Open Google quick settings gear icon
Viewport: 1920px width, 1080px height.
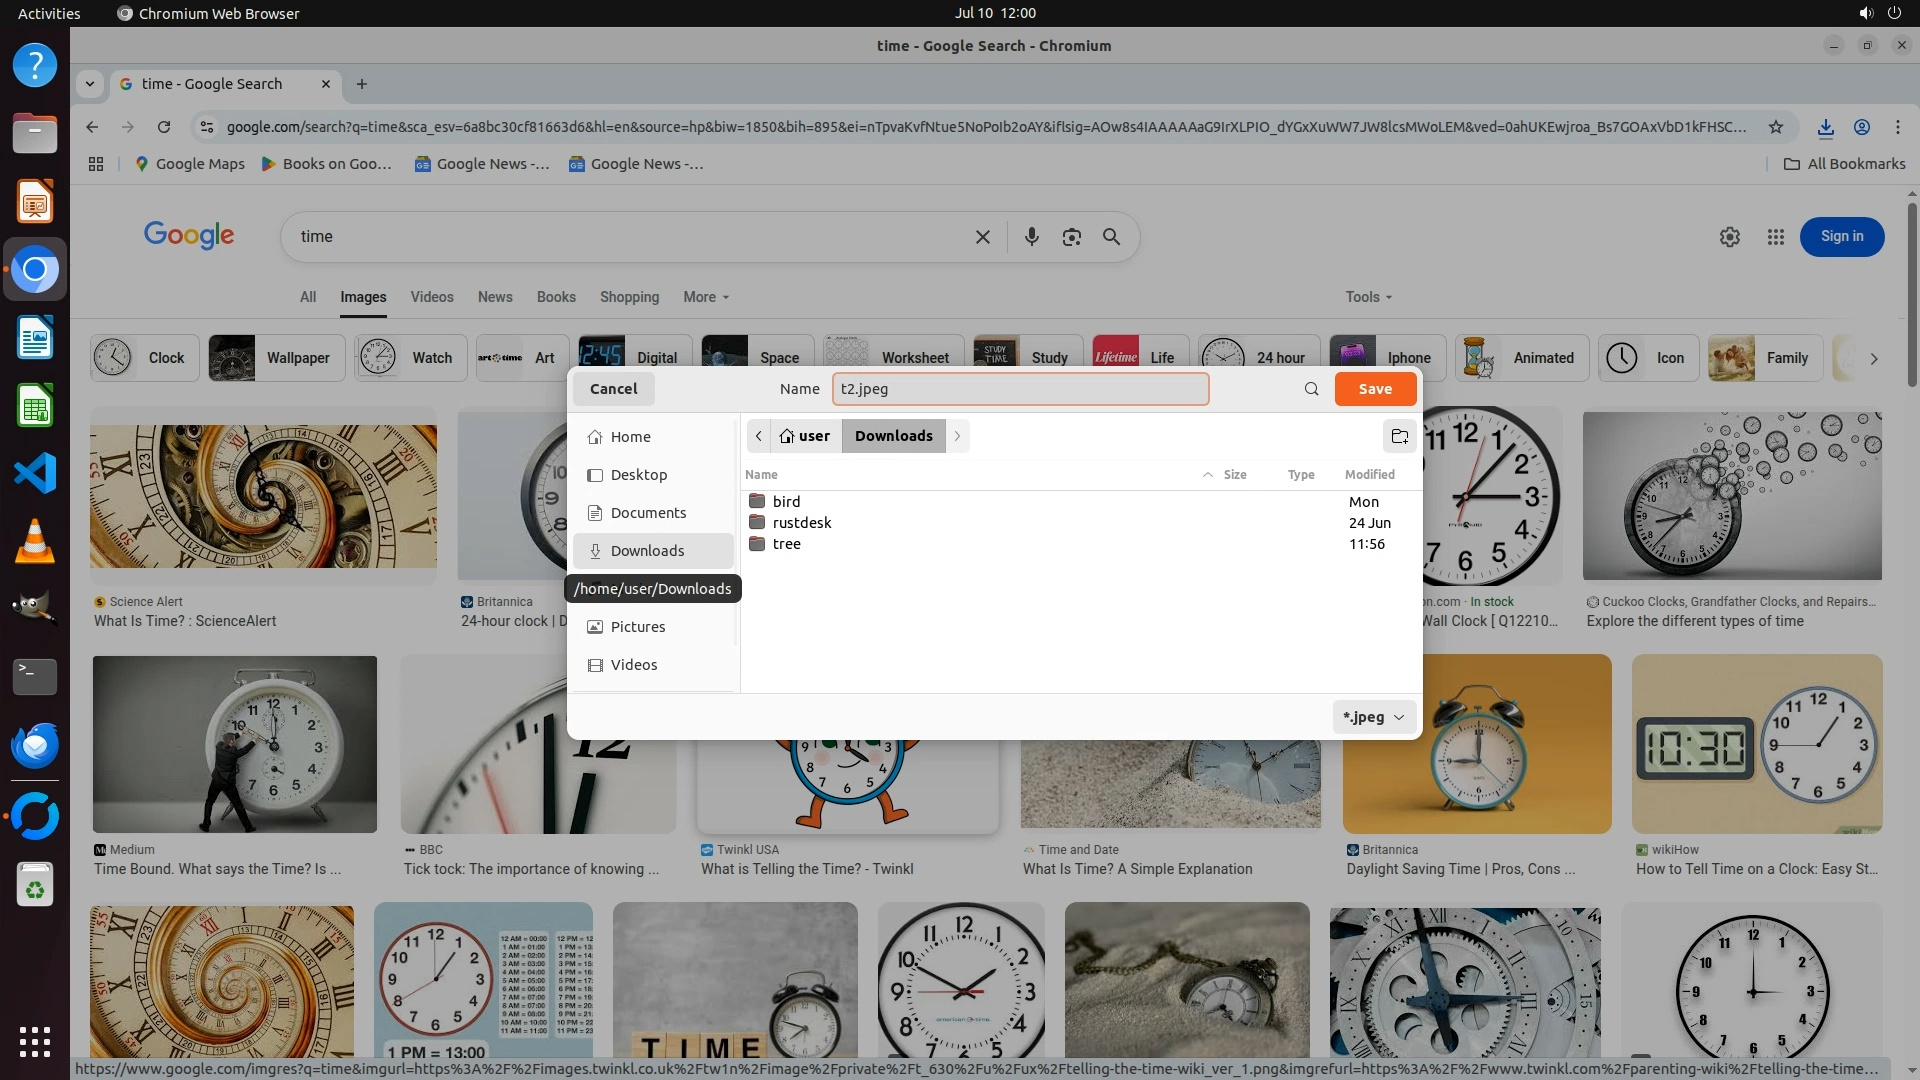click(1729, 237)
